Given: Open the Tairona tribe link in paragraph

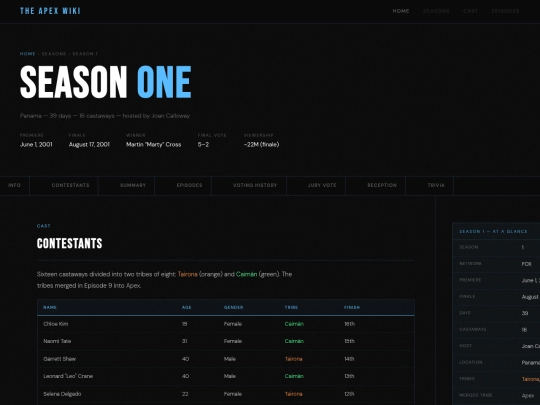Looking at the screenshot, I should 188,274.
